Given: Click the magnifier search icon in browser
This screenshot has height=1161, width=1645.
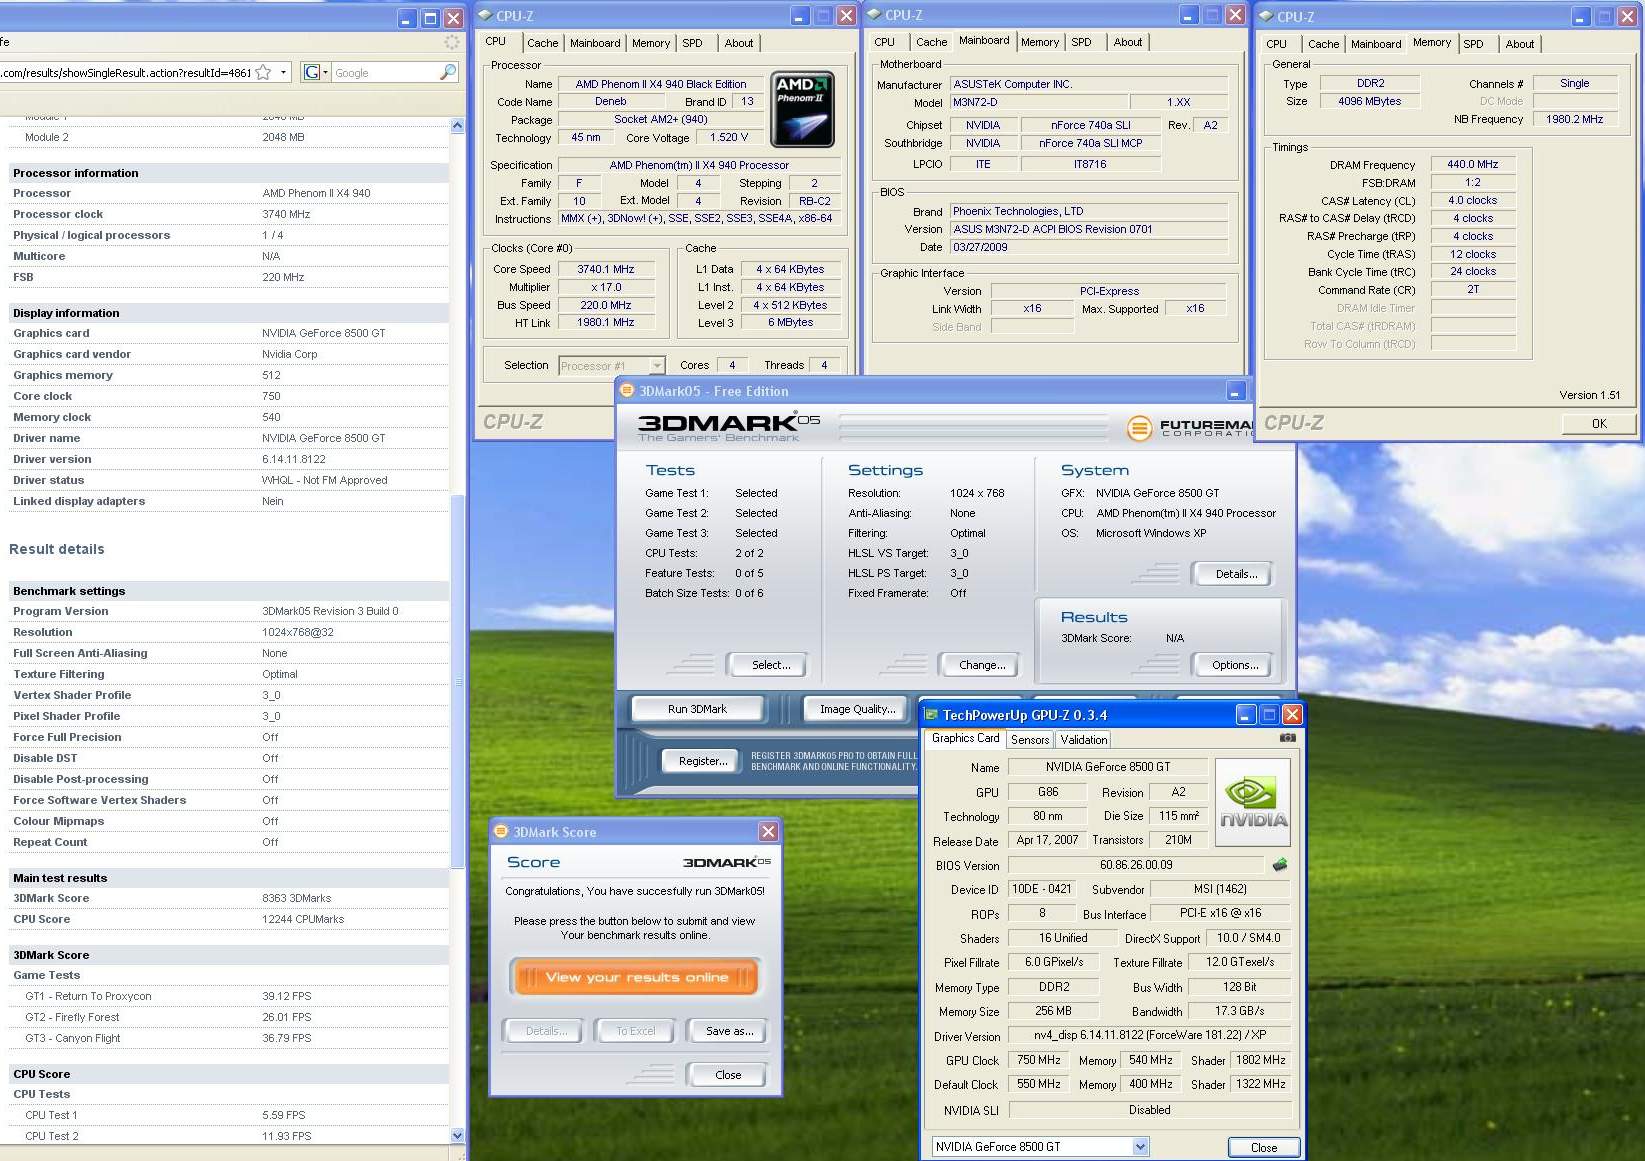Looking at the screenshot, I should point(447,72).
